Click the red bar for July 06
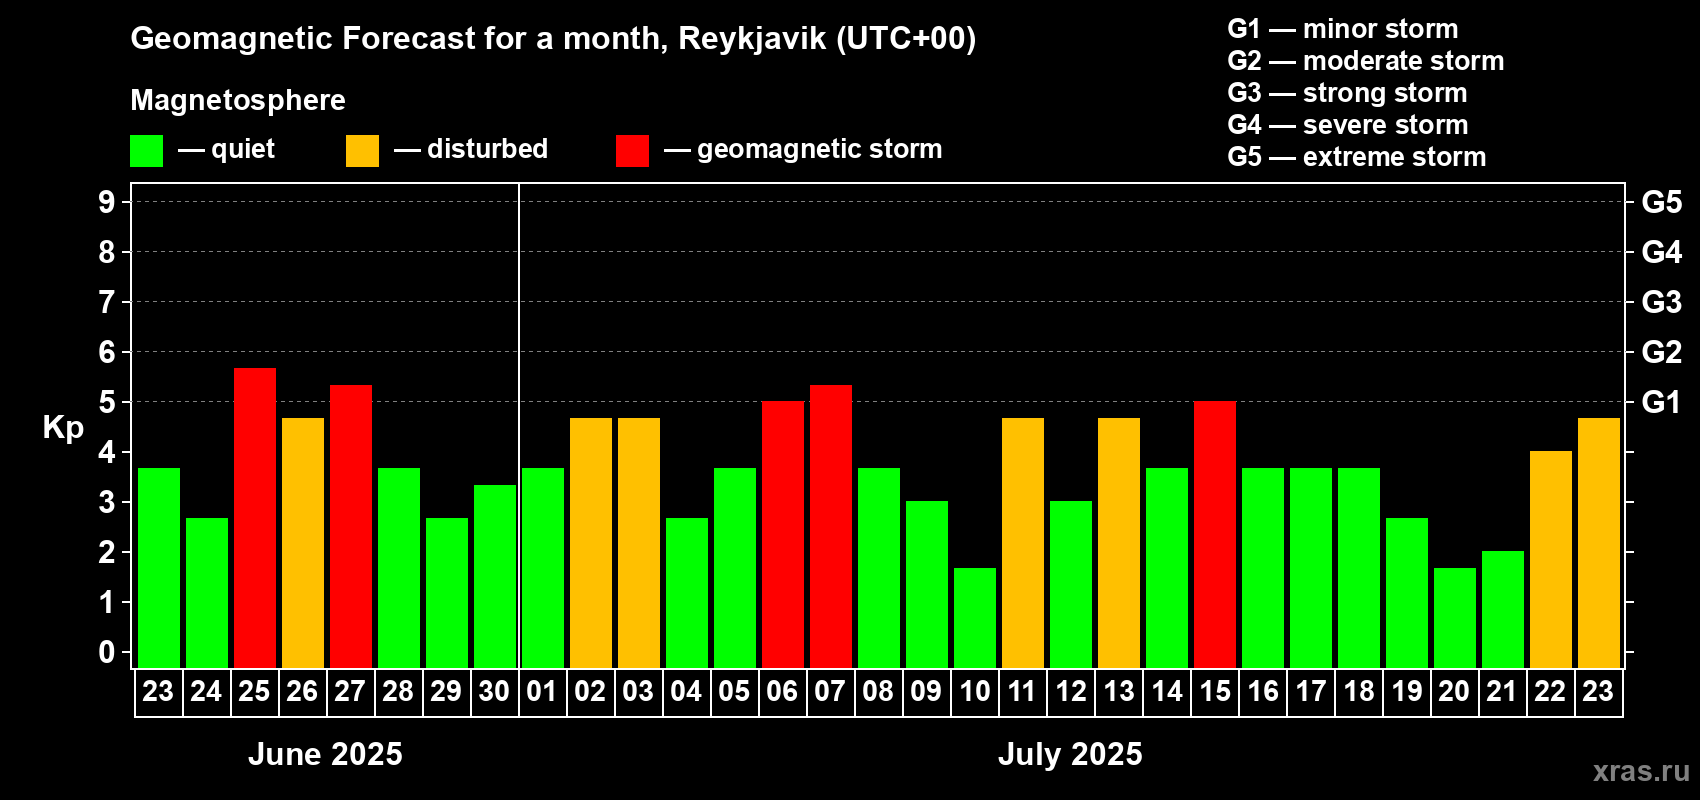 [783, 535]
